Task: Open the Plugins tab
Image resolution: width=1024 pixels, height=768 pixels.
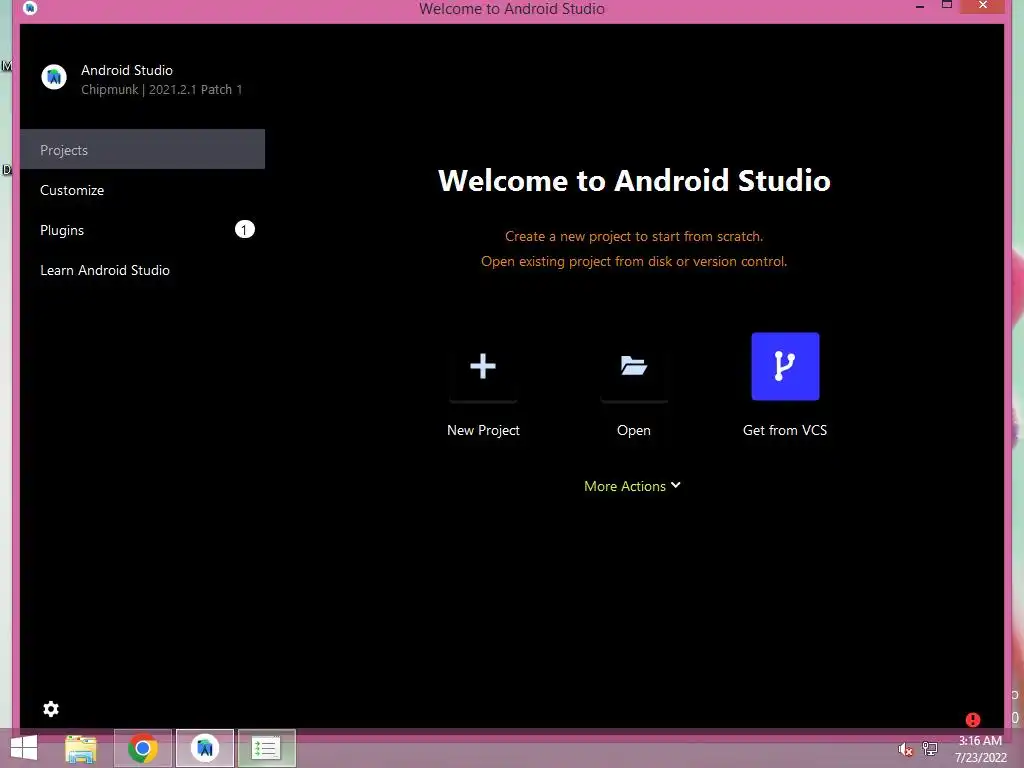Action: (142, 230)
